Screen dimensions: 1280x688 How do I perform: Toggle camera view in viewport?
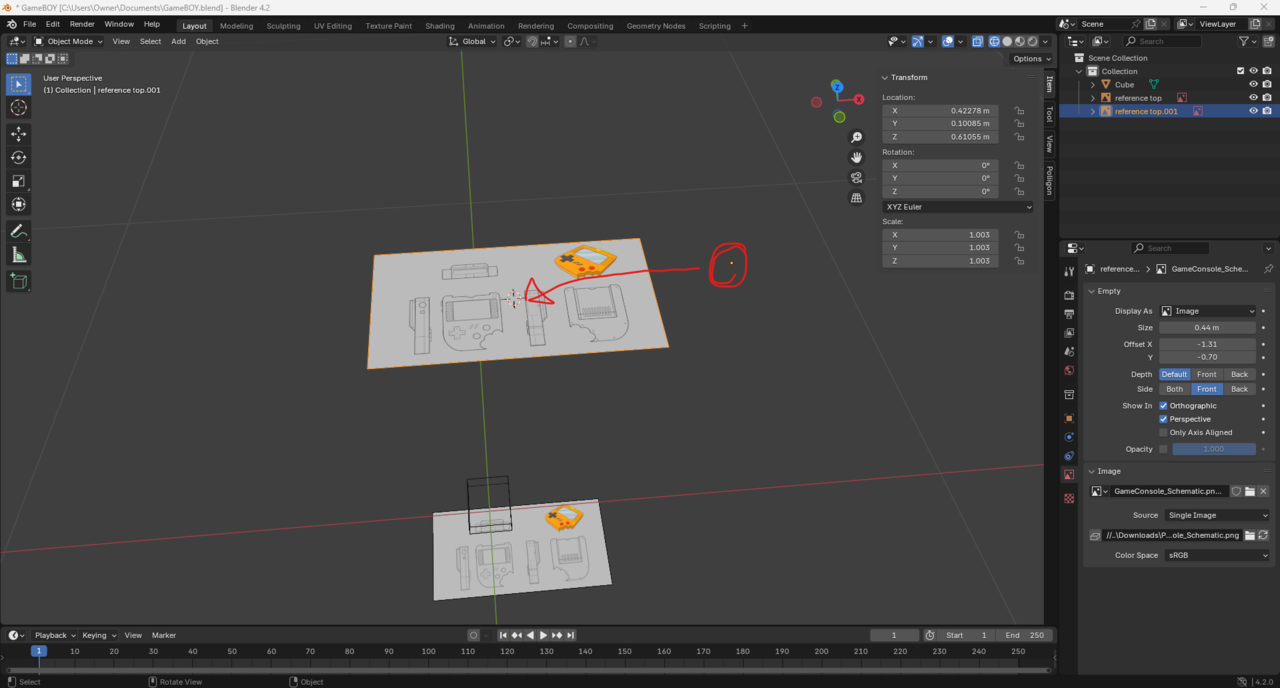pos(856,178)
